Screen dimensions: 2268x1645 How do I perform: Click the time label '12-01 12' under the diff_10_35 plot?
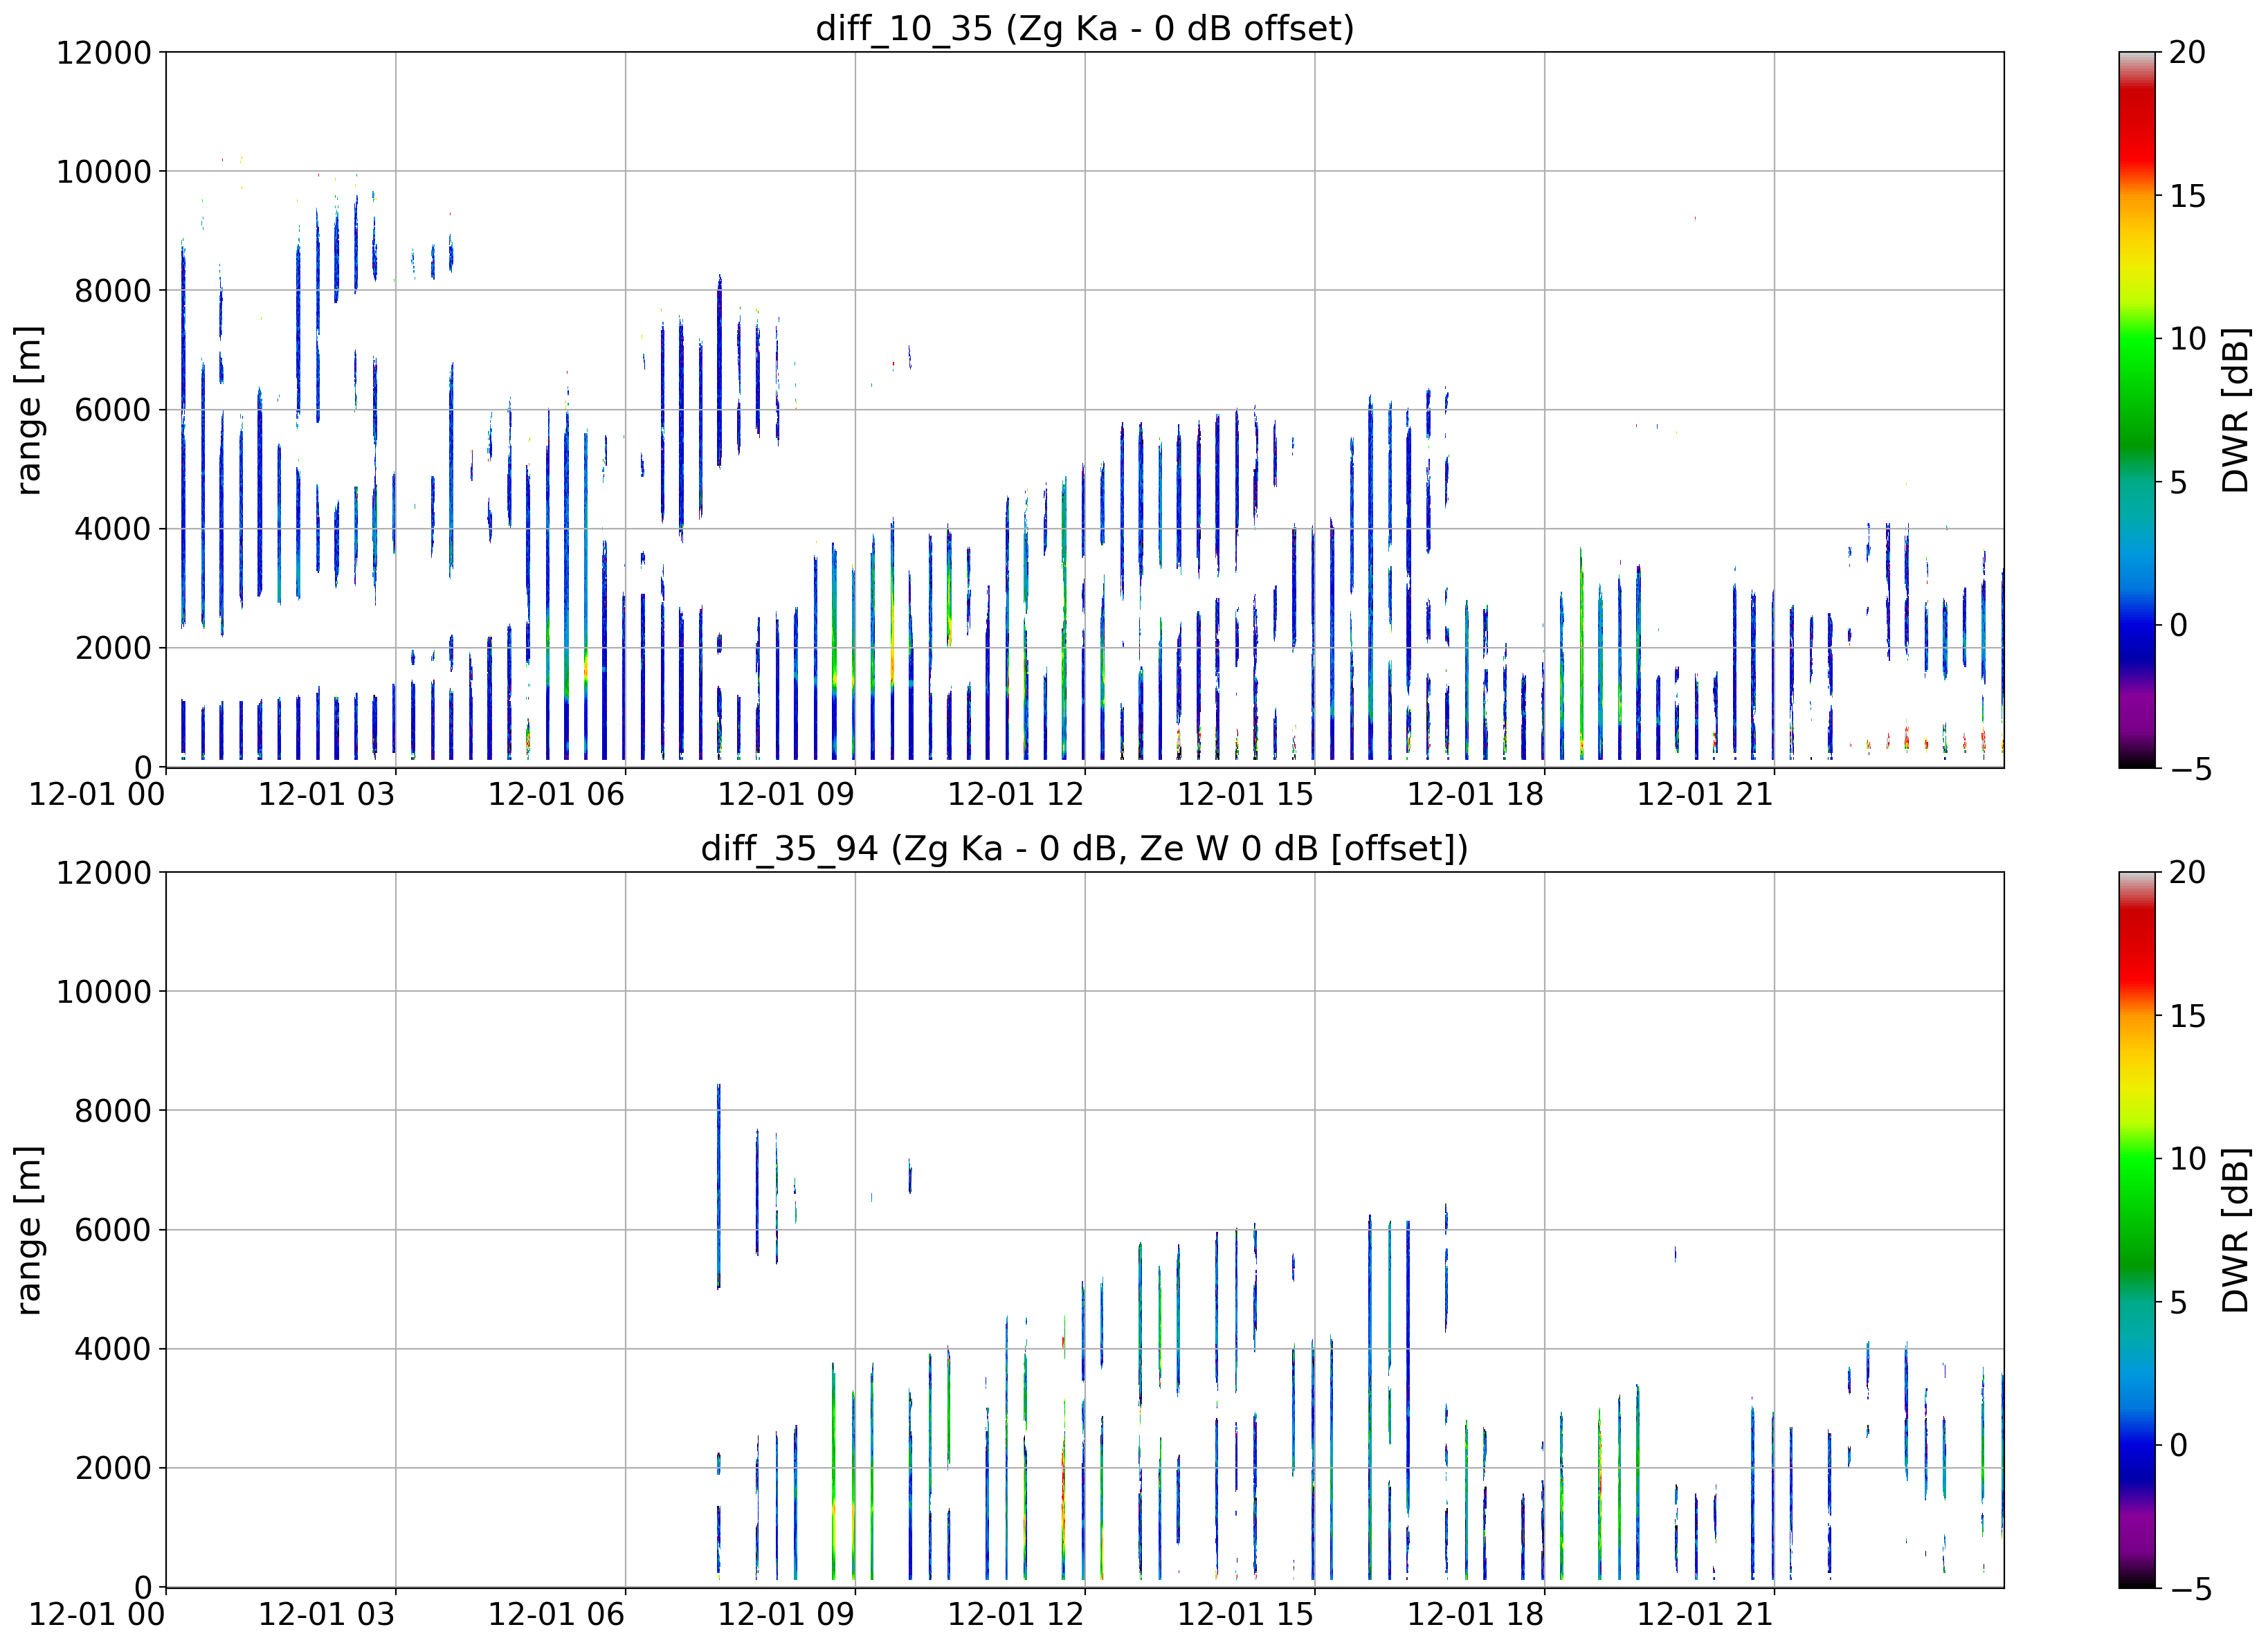click(x=1016, y=795)
